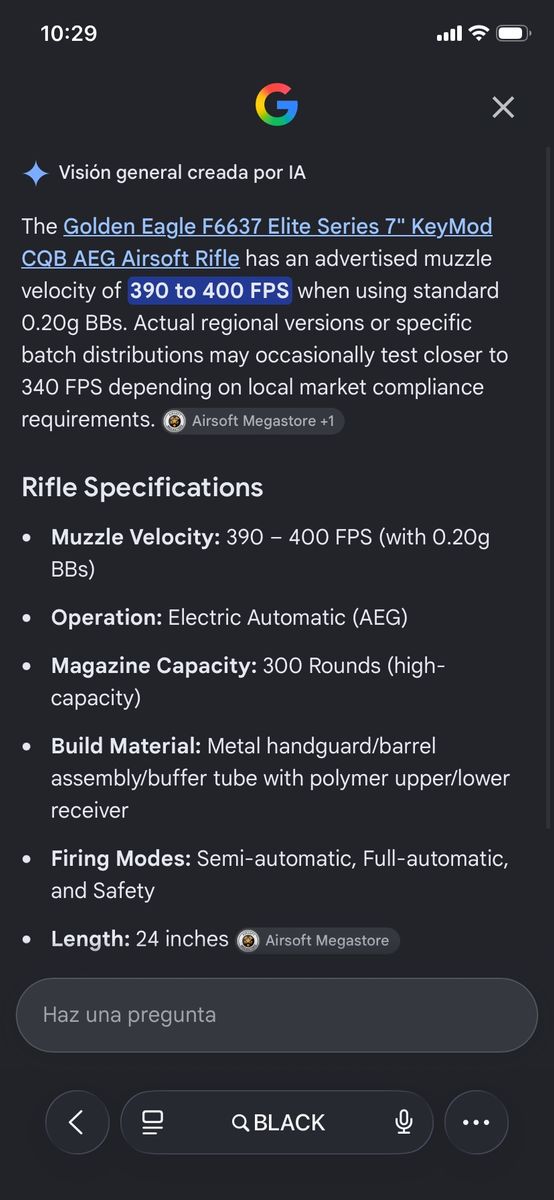
Task: Tap the highlighted '390 to 400 FPS' text
Action: tap(209, 291)
